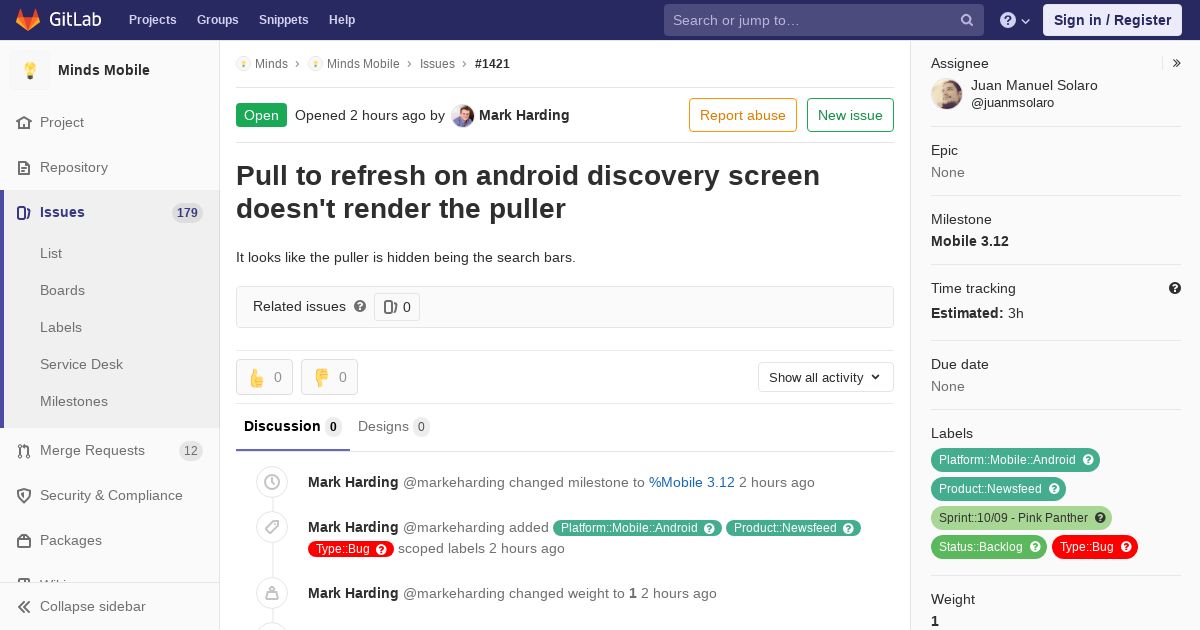Click the Security & Compliance shield icon
Screen dimensions: 1200x630
pyautogui.click(x=24, y=496)
